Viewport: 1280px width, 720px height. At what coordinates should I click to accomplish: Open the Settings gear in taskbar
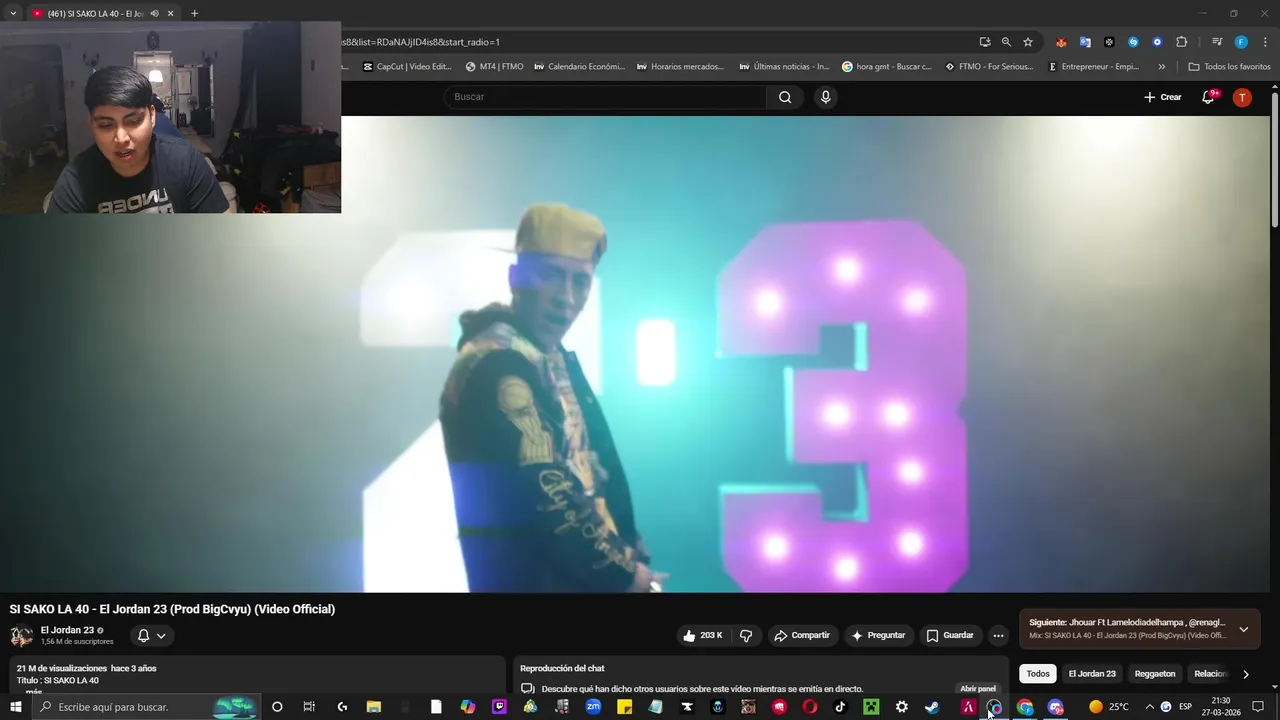pyautogui.click(x=902, y=707)
